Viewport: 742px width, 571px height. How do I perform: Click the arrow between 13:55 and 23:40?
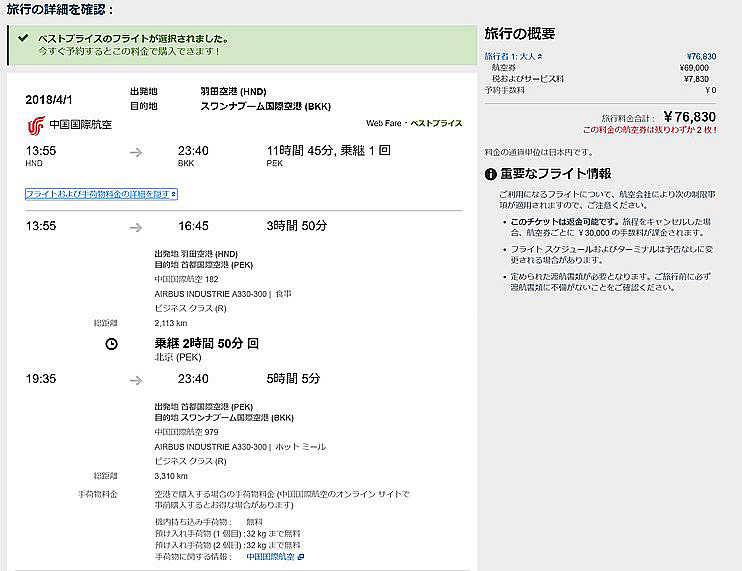[x=136, y=152]
